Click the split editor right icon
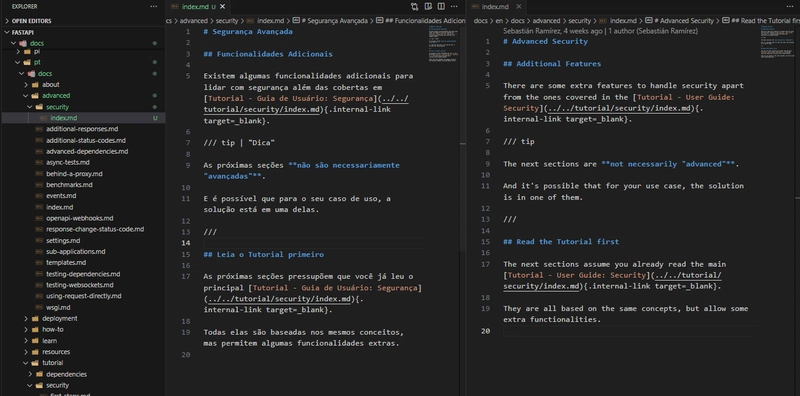 coord(441,7)
